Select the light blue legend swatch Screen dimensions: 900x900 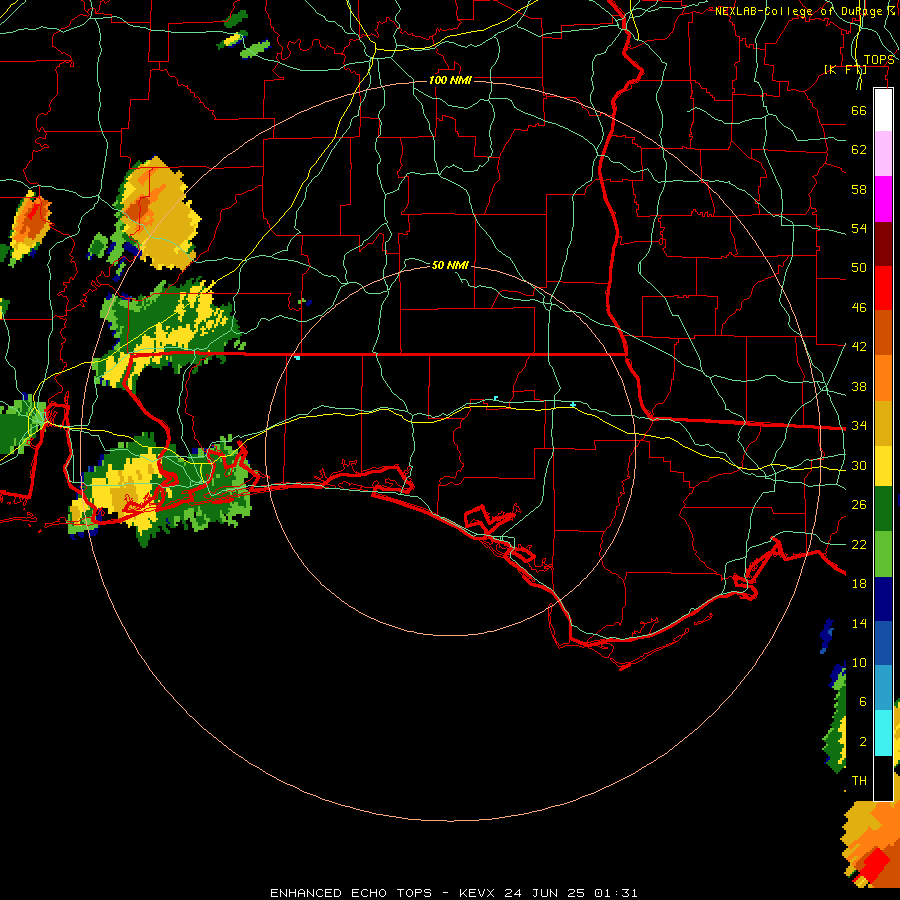tap(883, 688)
